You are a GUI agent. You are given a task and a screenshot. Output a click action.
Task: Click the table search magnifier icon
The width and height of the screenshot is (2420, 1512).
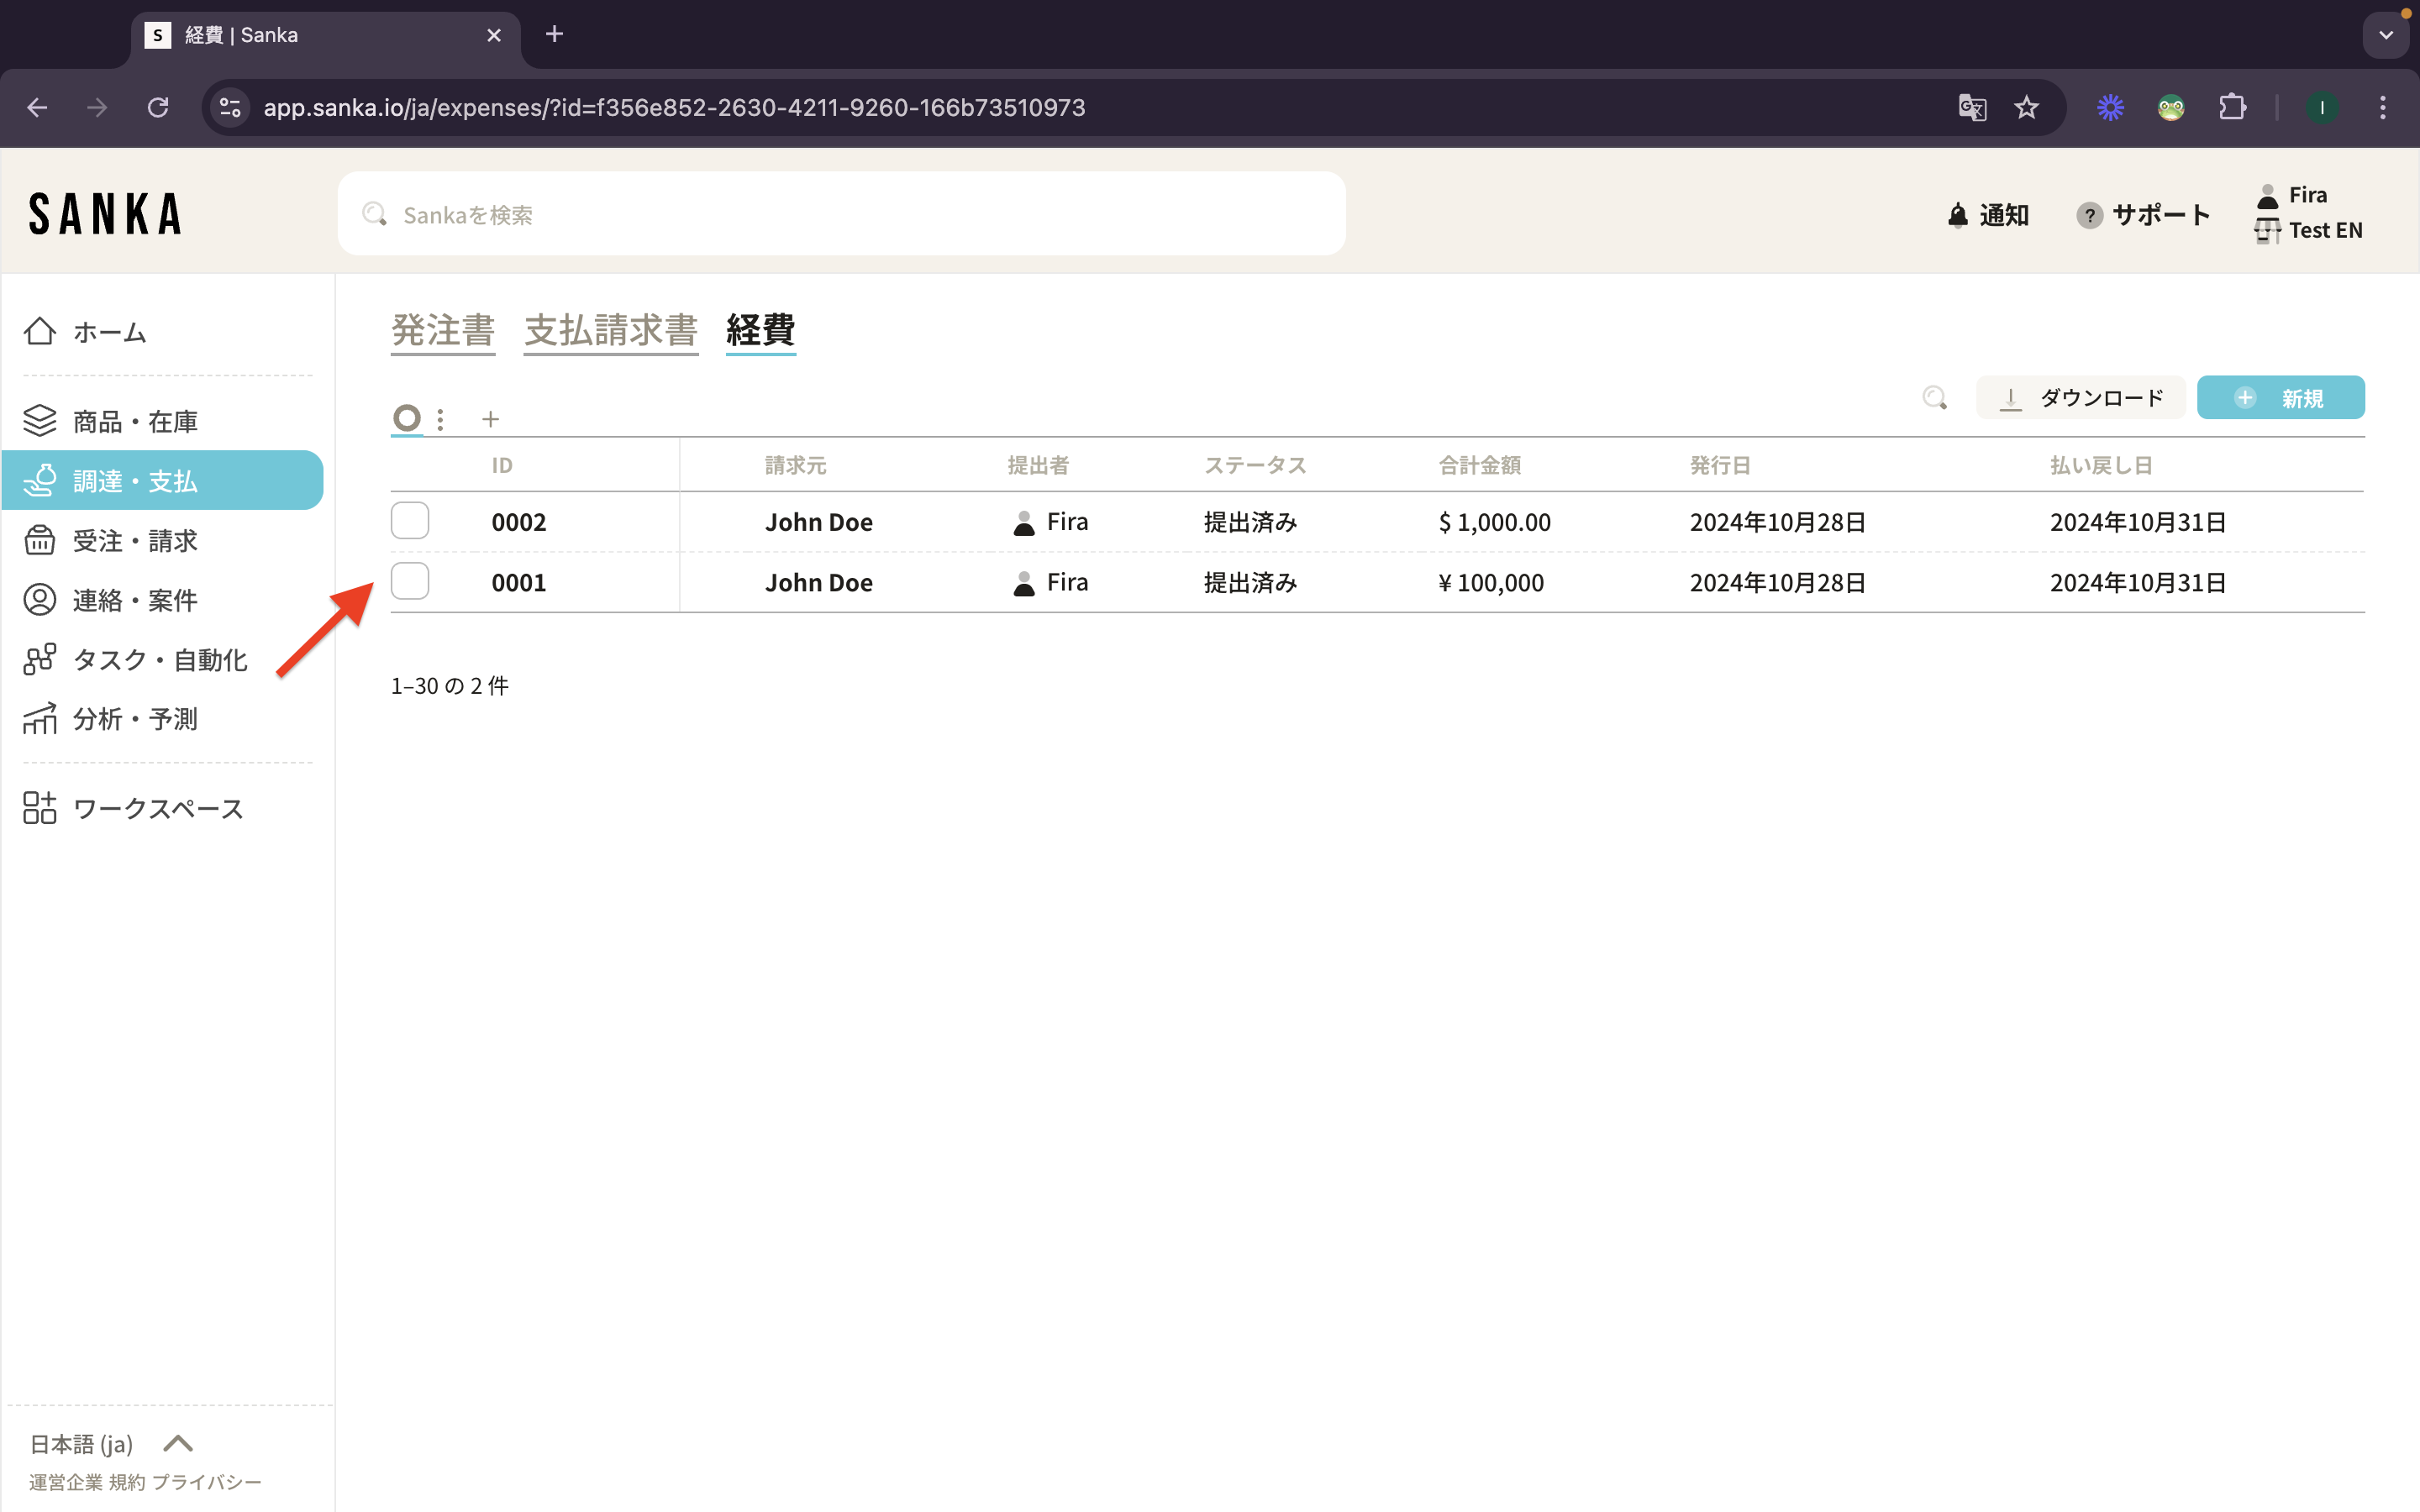point(1934,398)
